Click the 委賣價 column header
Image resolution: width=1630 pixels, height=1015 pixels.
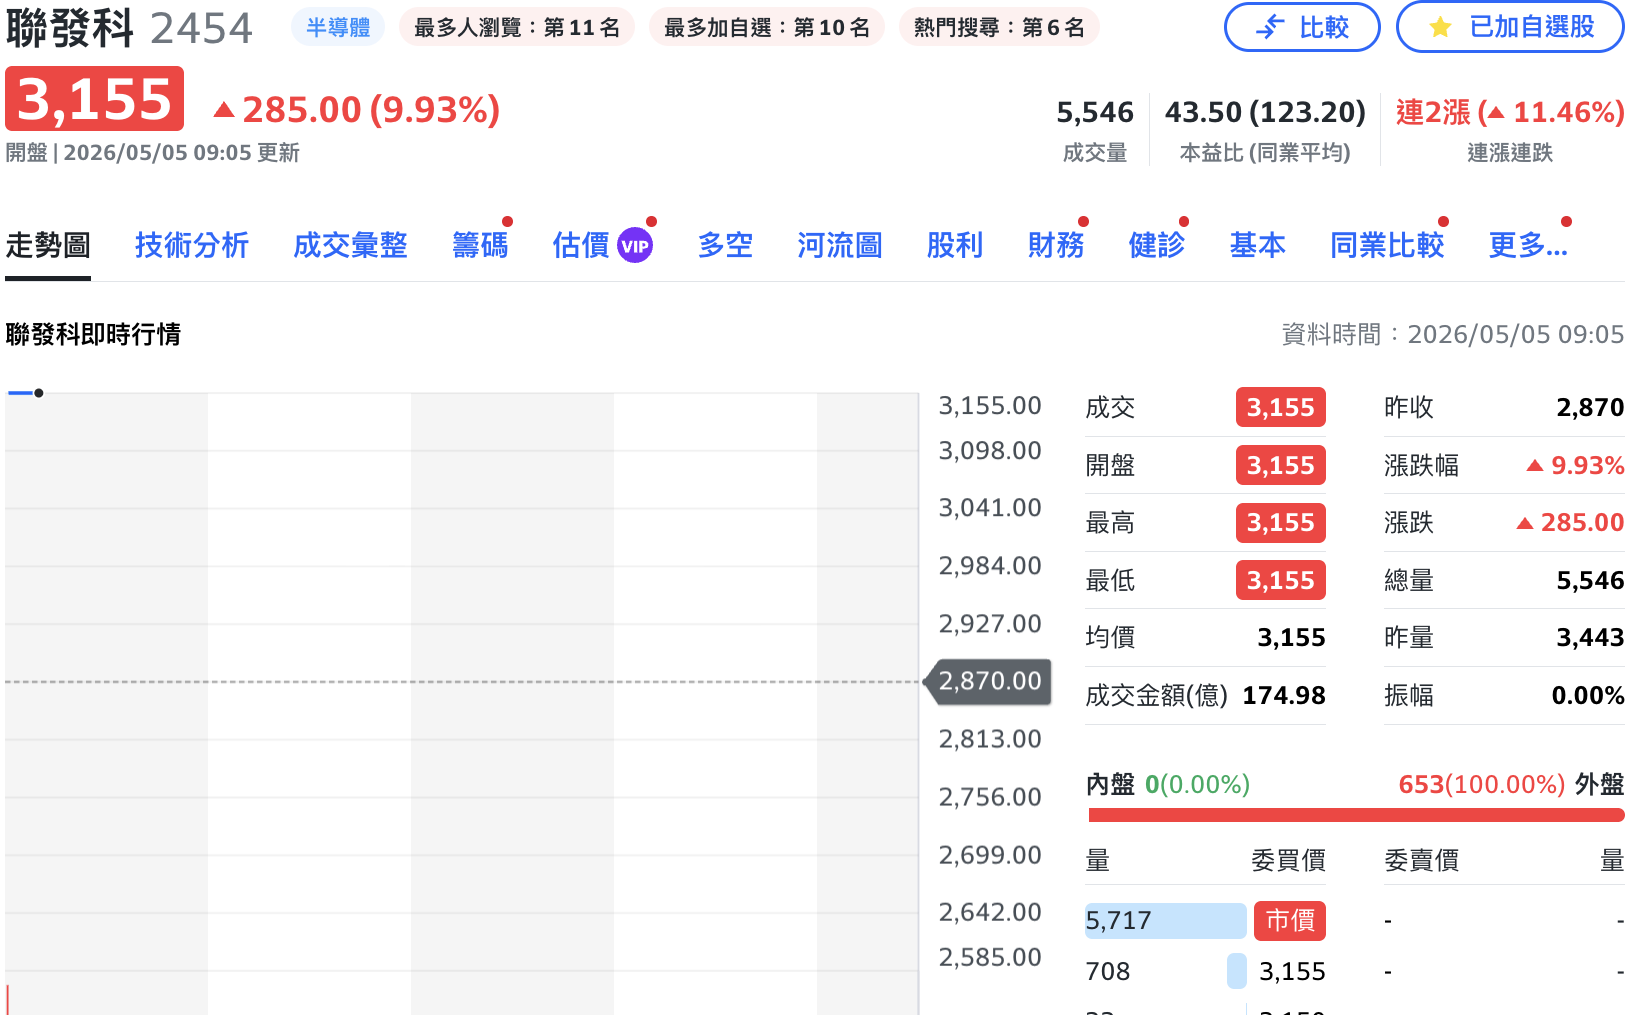1421,860
